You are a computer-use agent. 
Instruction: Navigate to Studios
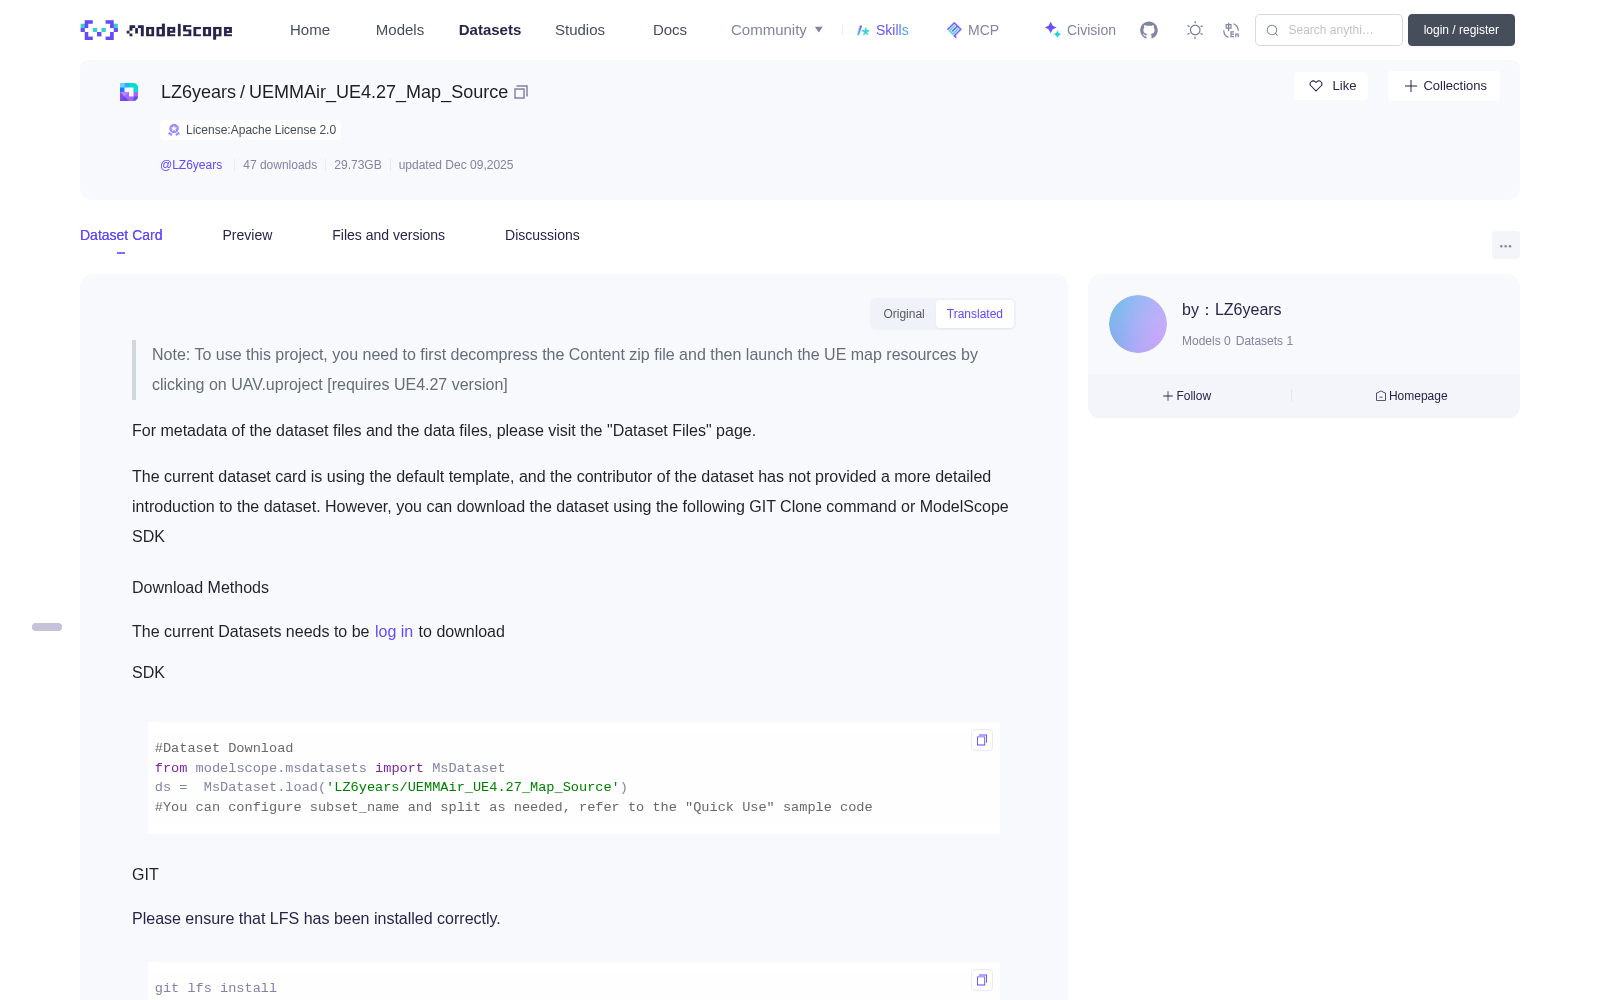point(580,30)
